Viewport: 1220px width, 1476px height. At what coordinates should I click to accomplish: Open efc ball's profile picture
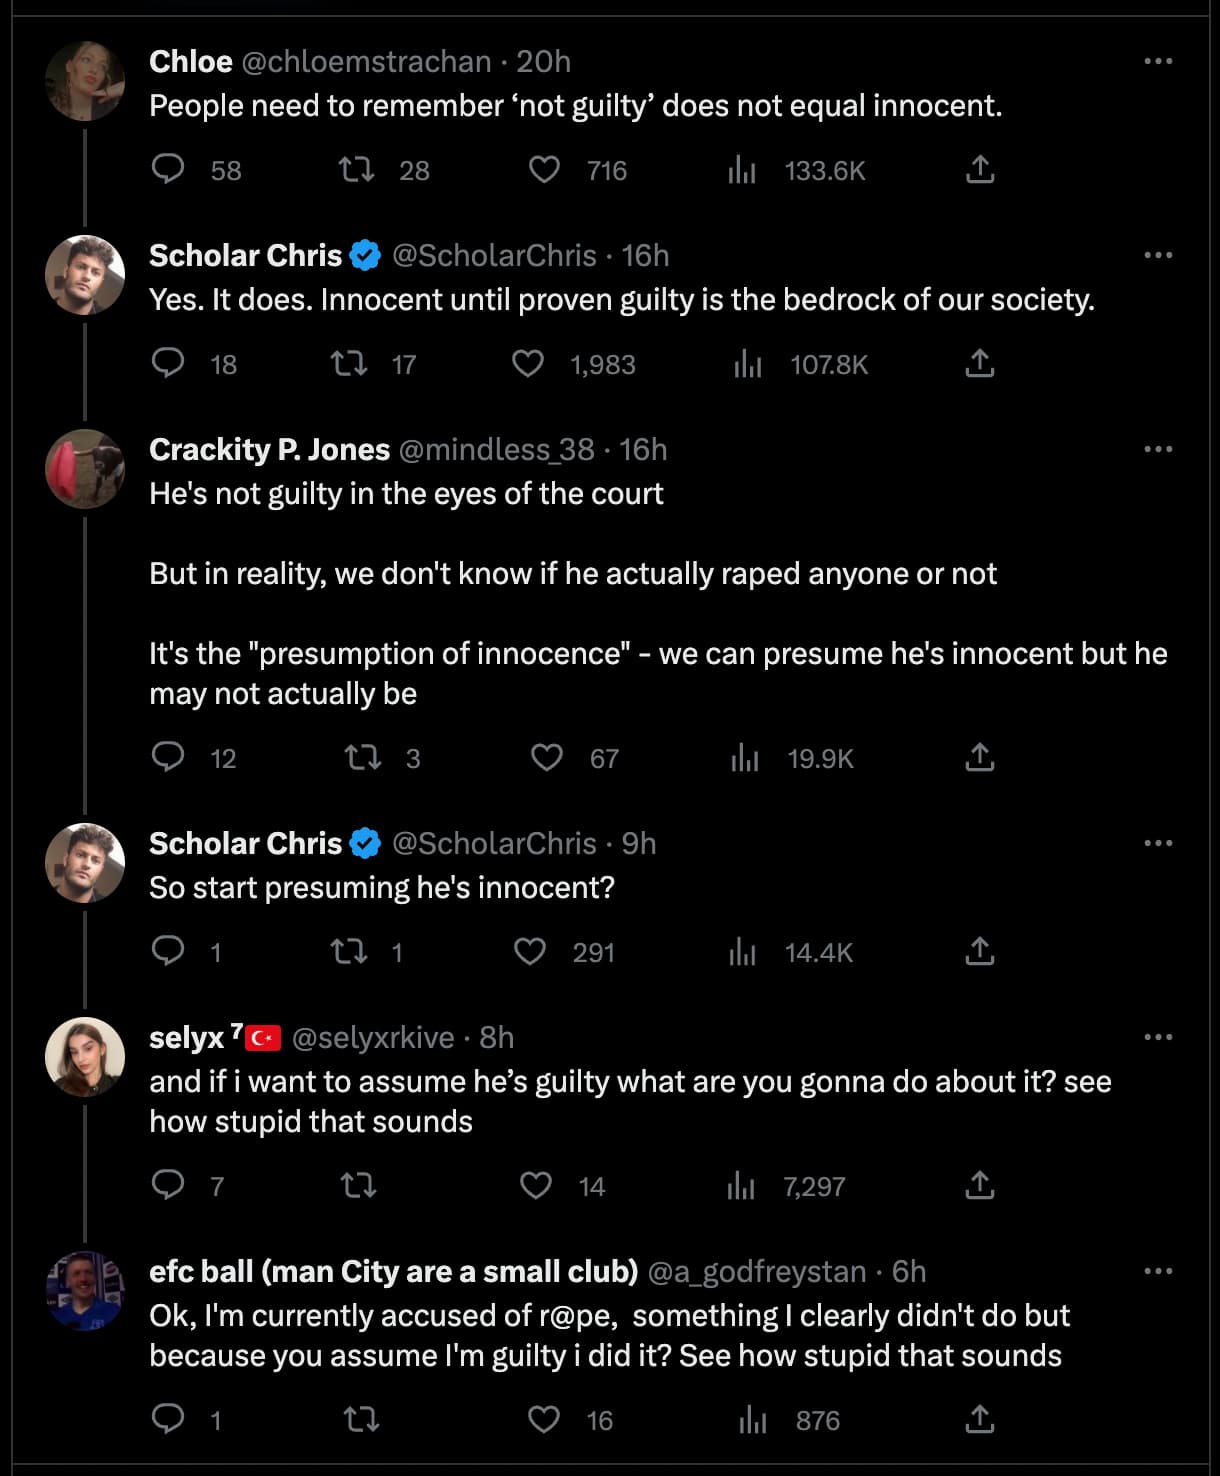[x=86, y=1291]
